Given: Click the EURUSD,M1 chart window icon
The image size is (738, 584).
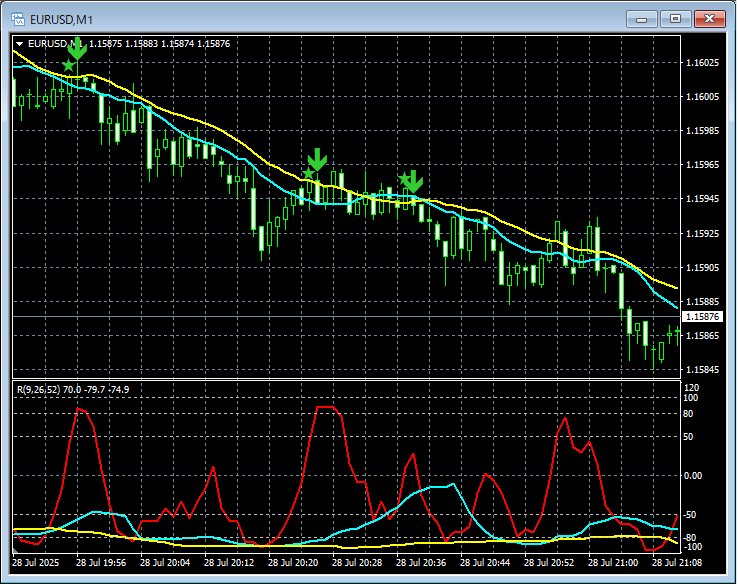Looking at the screenshot, I should pyautogui.click(x=17, y=19).
